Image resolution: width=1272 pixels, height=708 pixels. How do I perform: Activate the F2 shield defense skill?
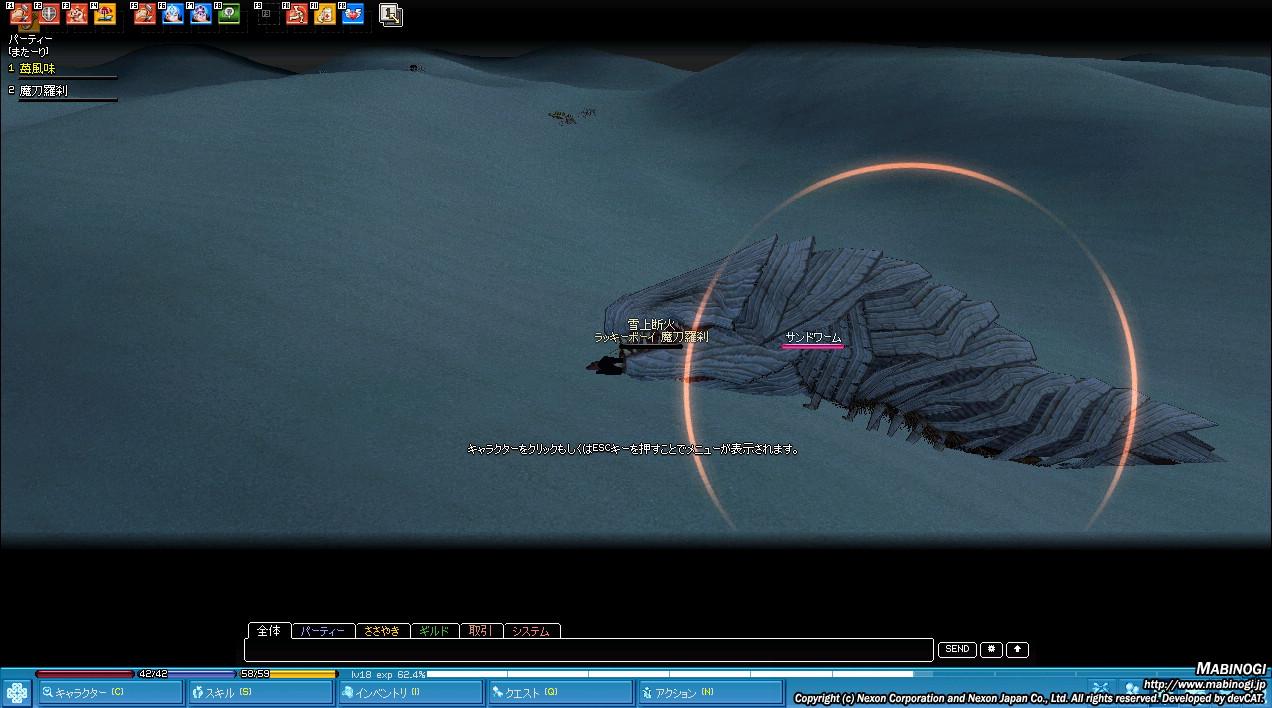click(49, 14)
